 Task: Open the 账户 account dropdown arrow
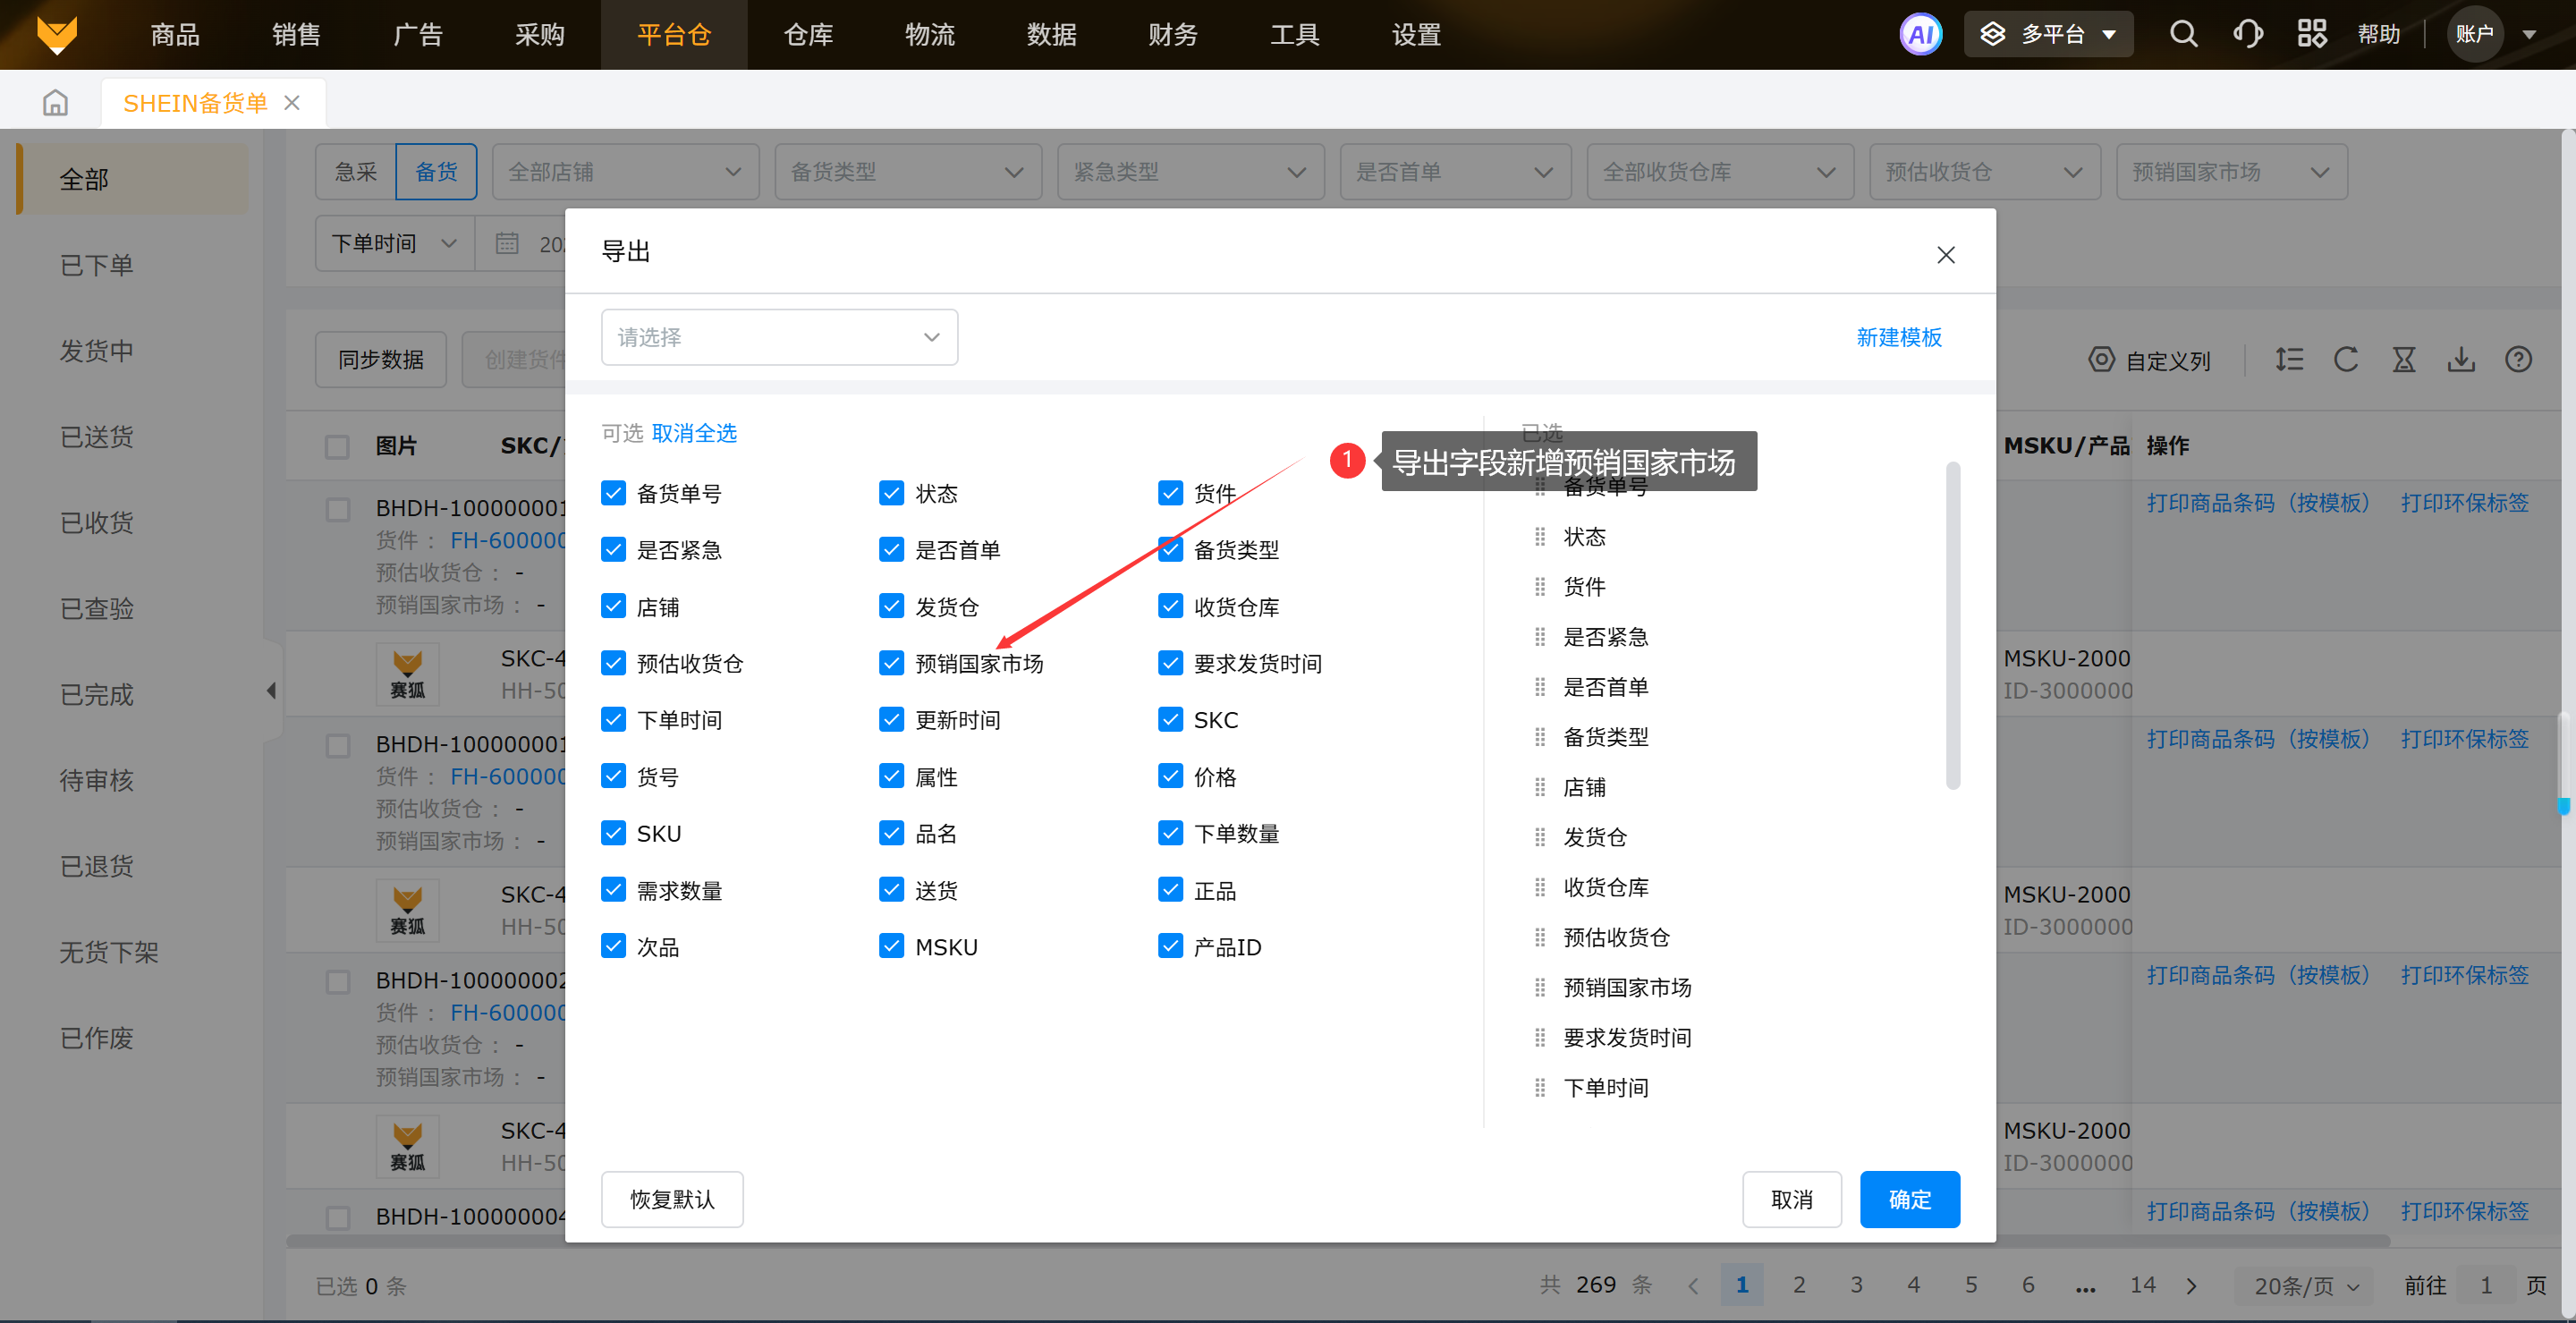(2529, 35)
